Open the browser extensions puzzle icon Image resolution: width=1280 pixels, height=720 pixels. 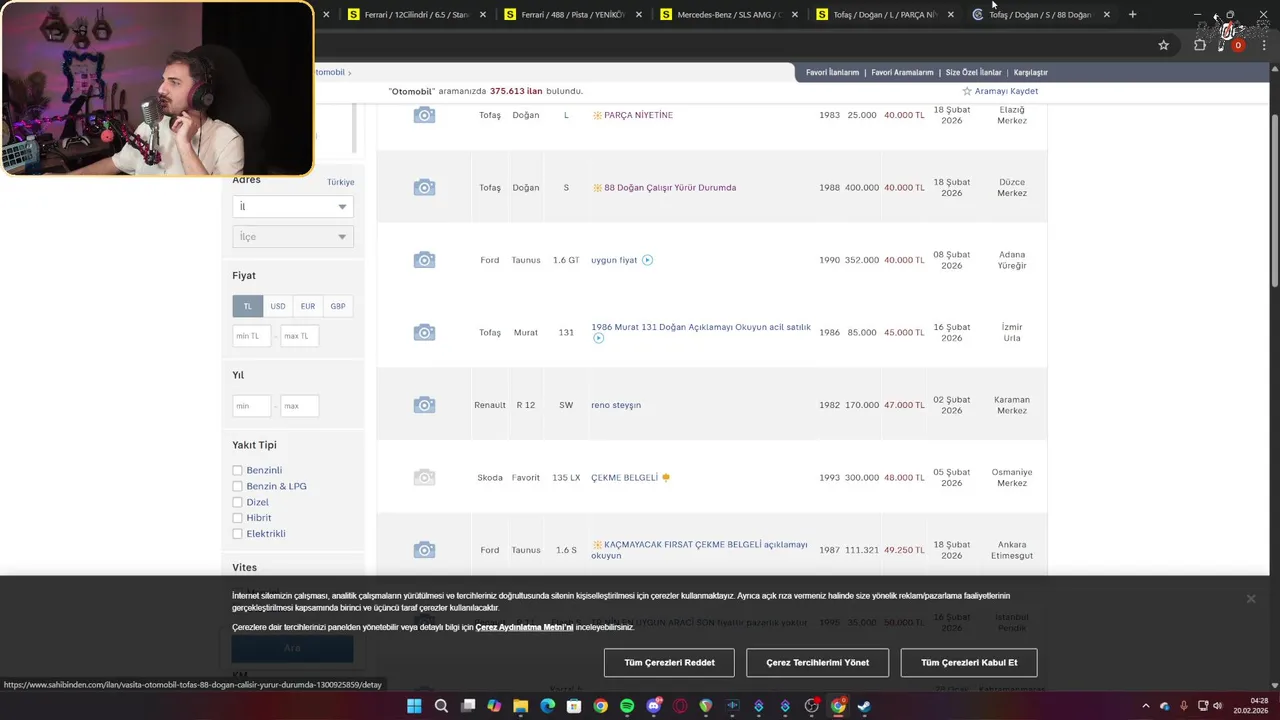click(1200, 45)
